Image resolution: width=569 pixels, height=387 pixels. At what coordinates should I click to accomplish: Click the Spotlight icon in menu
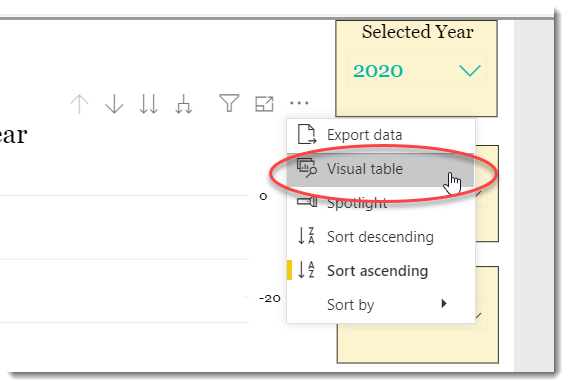click(307, 201)
